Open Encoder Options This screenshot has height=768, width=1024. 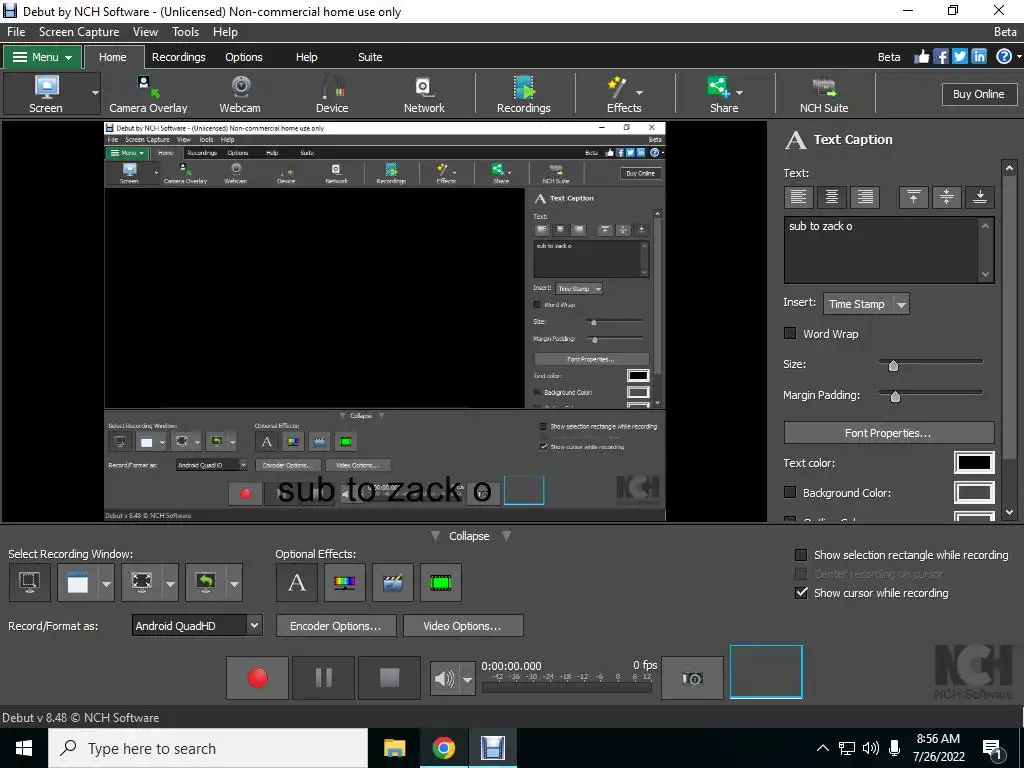coord(336,626)
